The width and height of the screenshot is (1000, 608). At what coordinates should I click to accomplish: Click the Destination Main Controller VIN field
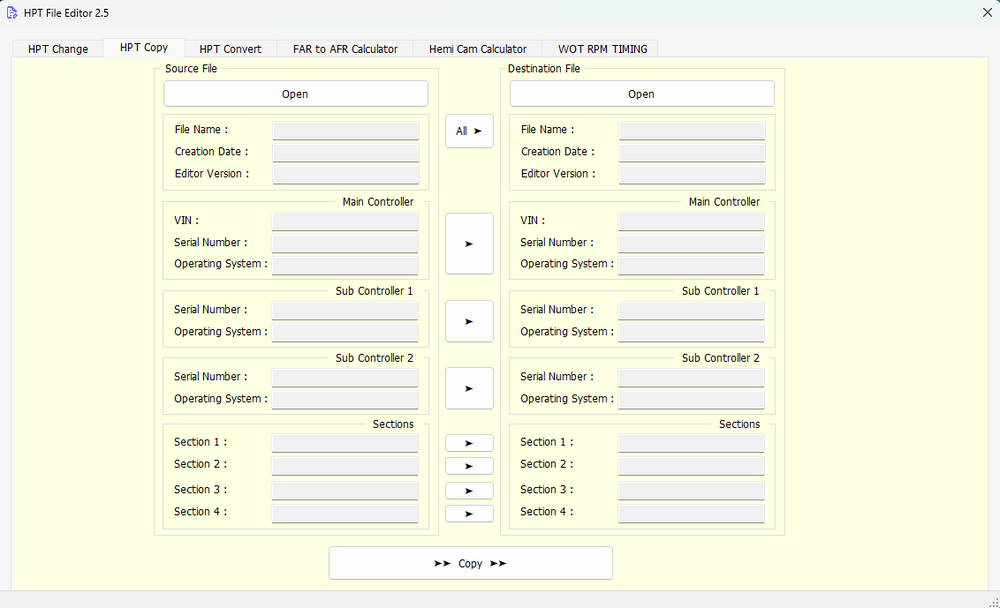[691, 221]
